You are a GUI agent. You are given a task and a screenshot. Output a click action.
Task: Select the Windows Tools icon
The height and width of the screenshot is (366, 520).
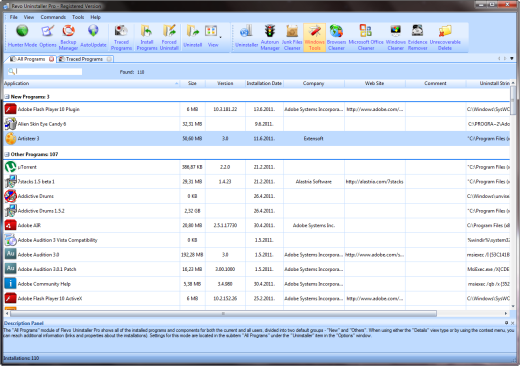(315, 37)
